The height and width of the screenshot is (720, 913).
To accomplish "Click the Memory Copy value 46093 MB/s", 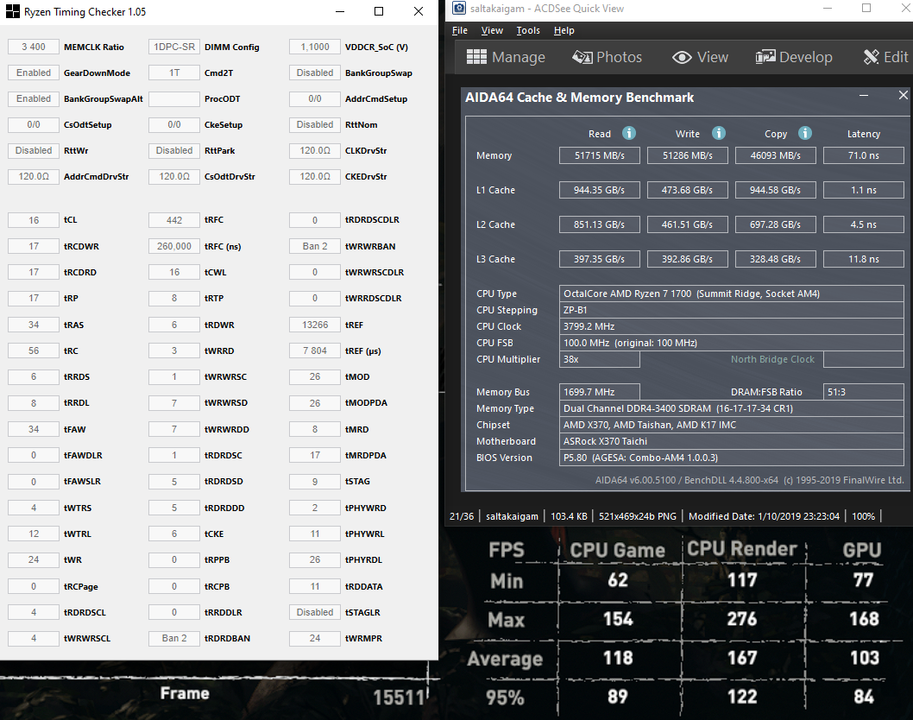I will pos(776,155).
